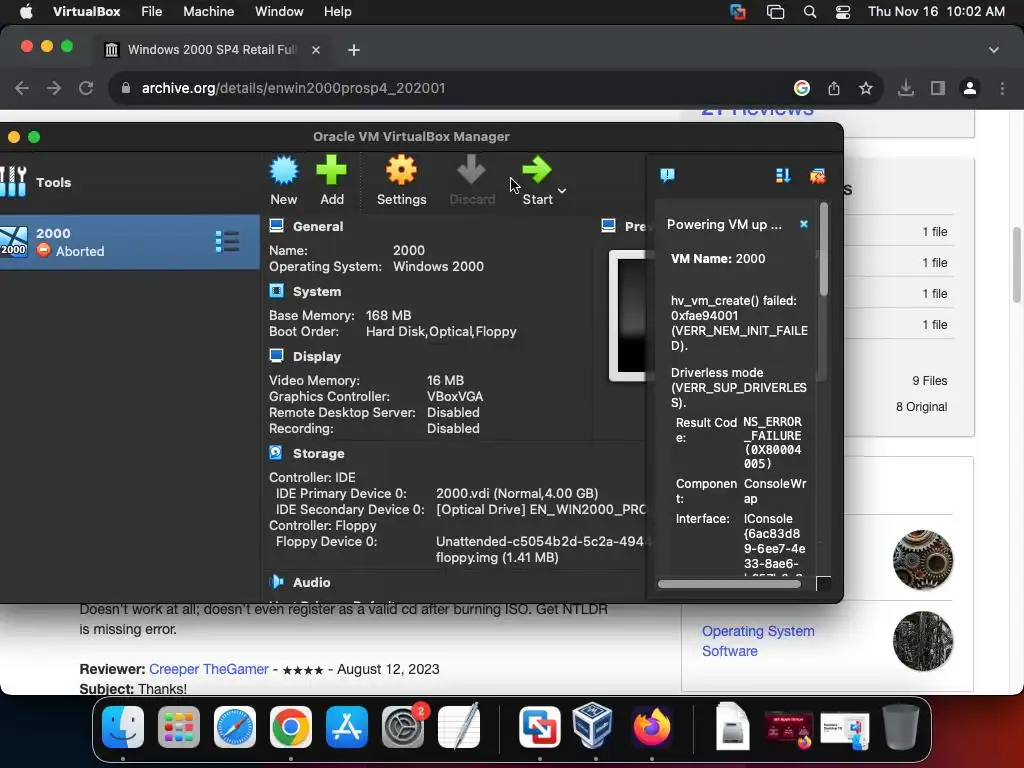Click the sort notifications icon
Viewport: 1024px width, 768px height.
coord(783,175)
